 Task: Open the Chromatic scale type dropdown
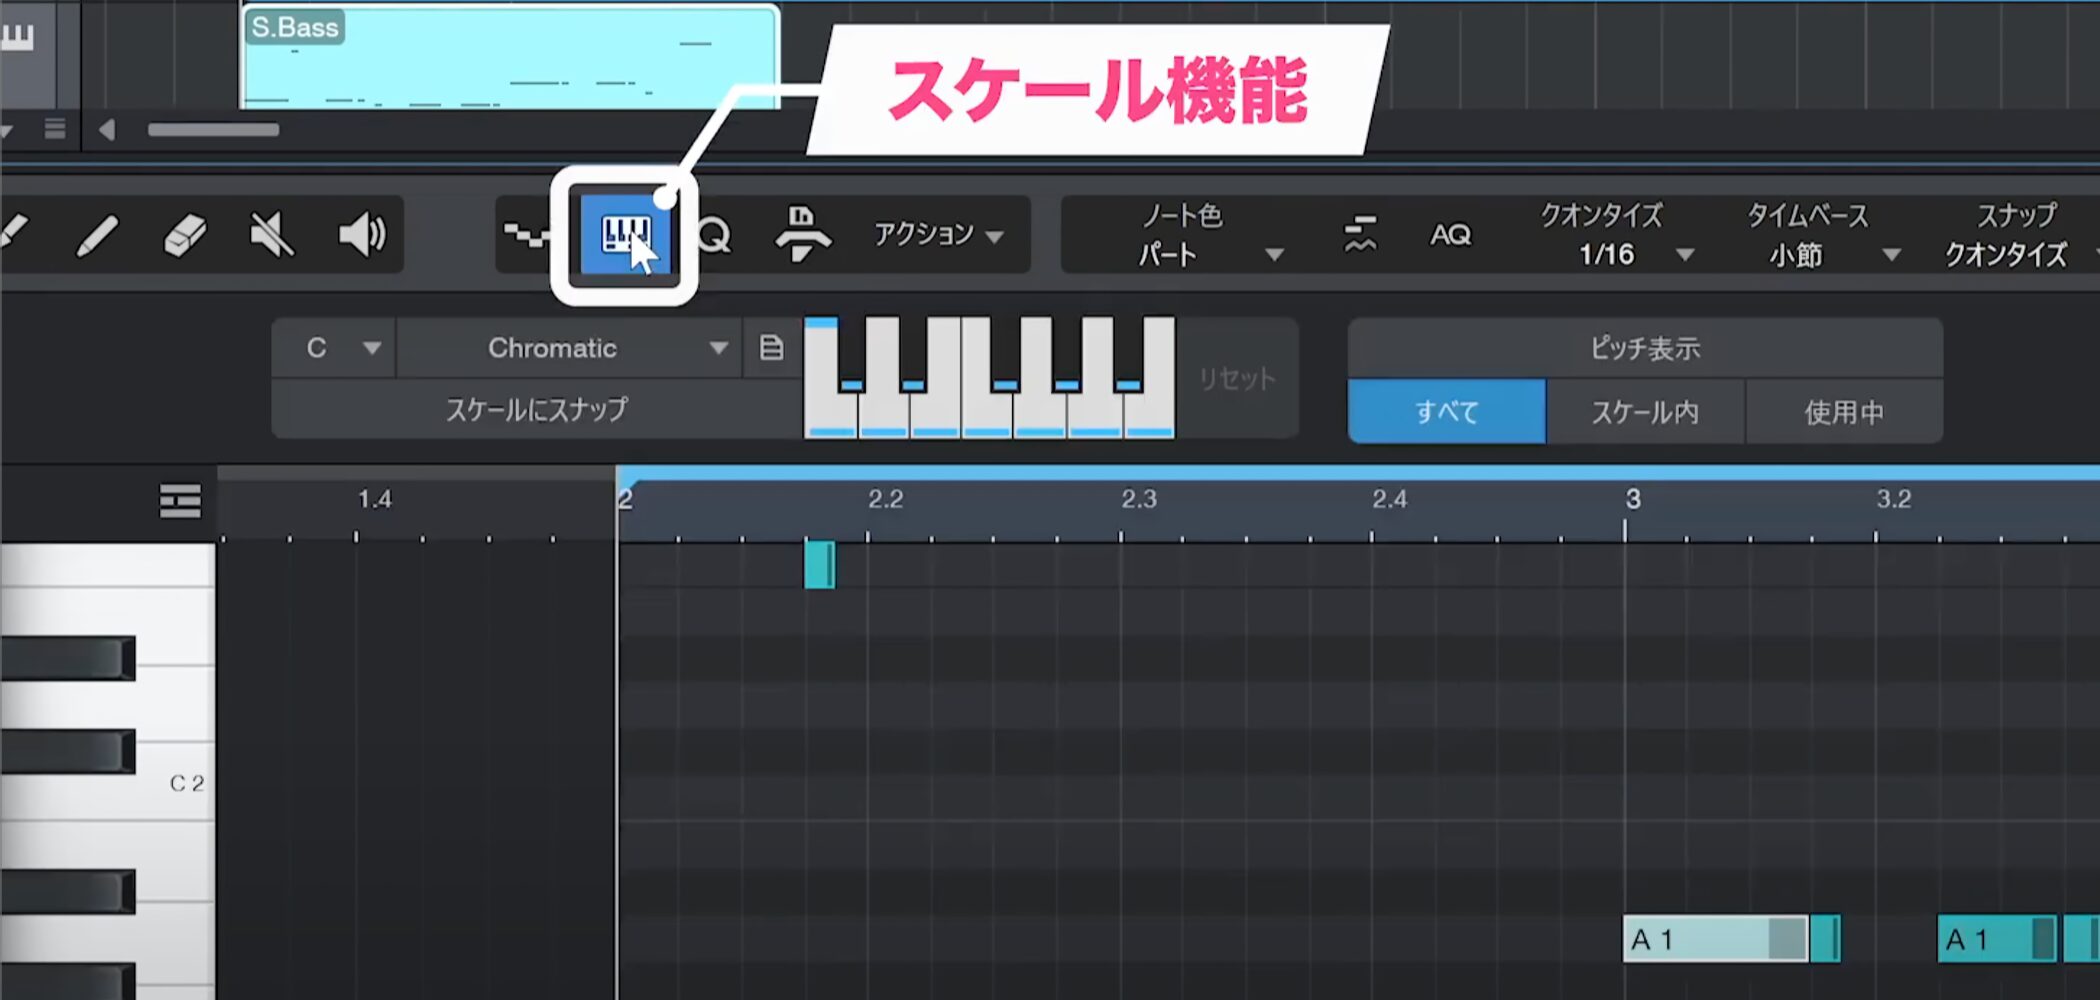click(x=568, y=348)
